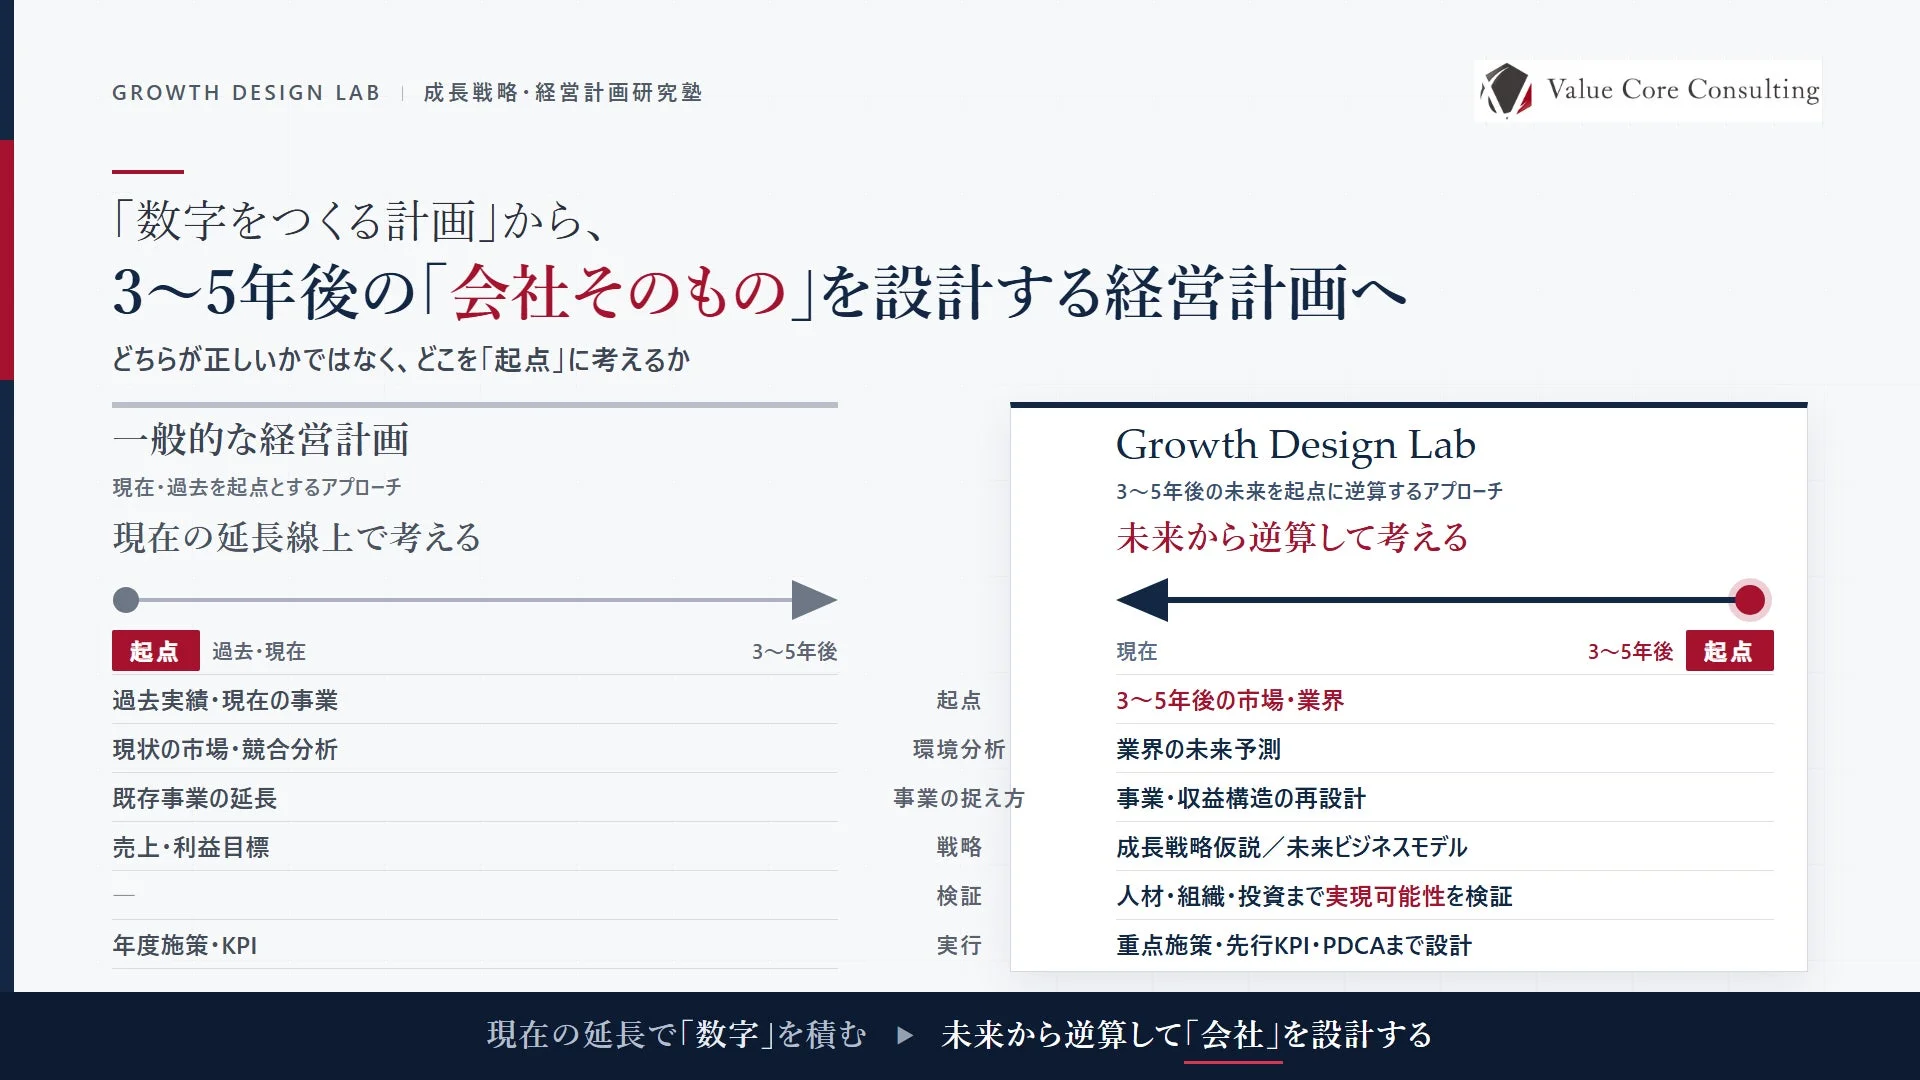The width and height of the screenshot is (1920, 1080).
Task: Click the red 起点 badge beside red 3〜5年後
Action: click(1729, 651)
